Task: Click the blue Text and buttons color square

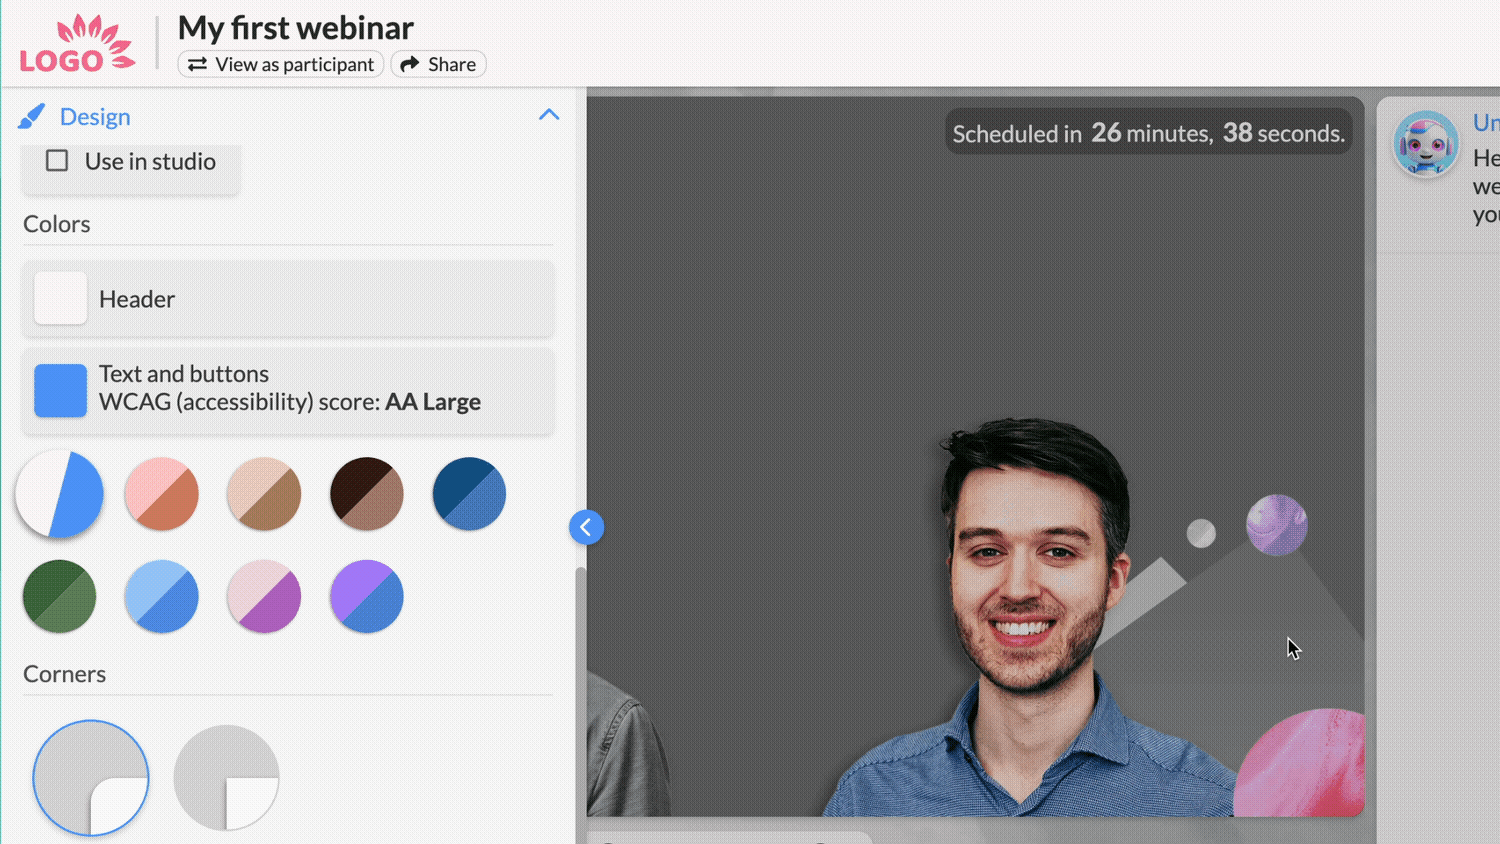Action: tap(60, 390)
